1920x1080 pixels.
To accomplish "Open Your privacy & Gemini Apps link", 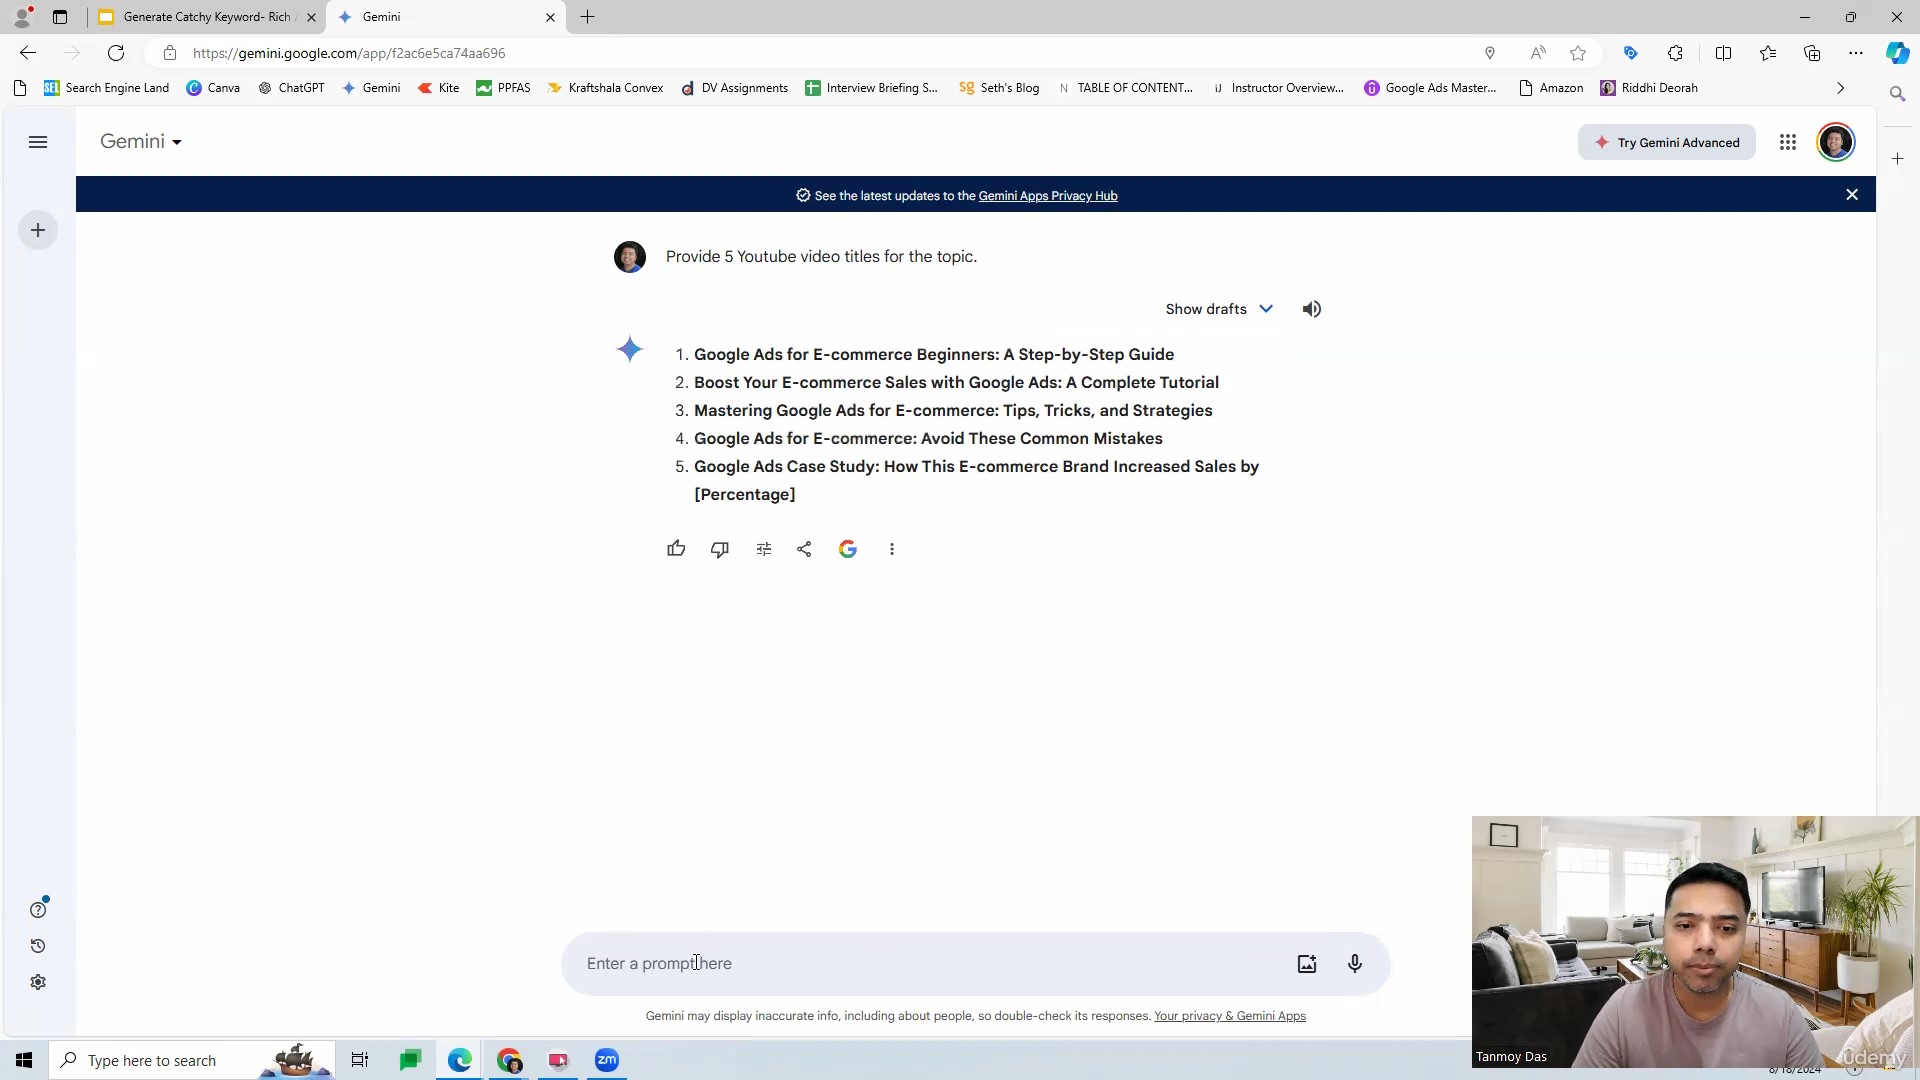I will (x=1229, y=1016).
